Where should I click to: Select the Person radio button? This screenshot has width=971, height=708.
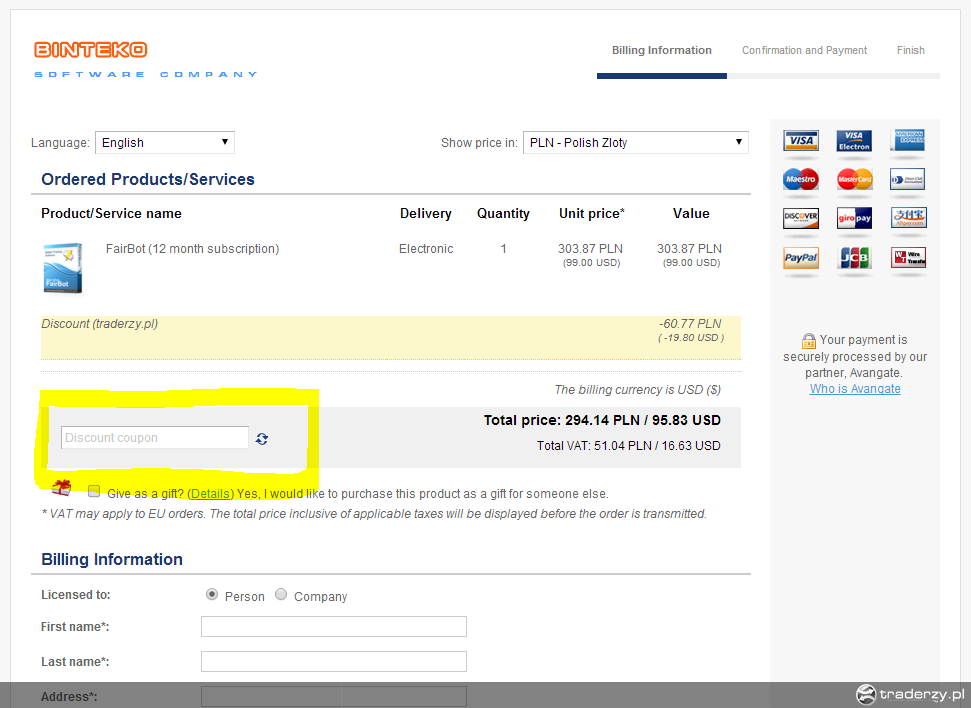pos(212,595)
